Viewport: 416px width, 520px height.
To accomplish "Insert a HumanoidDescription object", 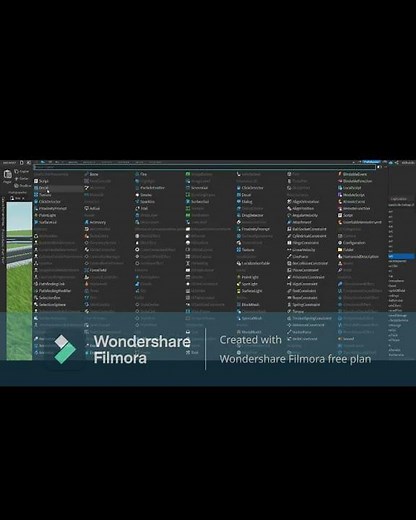I will pyautogui.click(x=358, y=256).
